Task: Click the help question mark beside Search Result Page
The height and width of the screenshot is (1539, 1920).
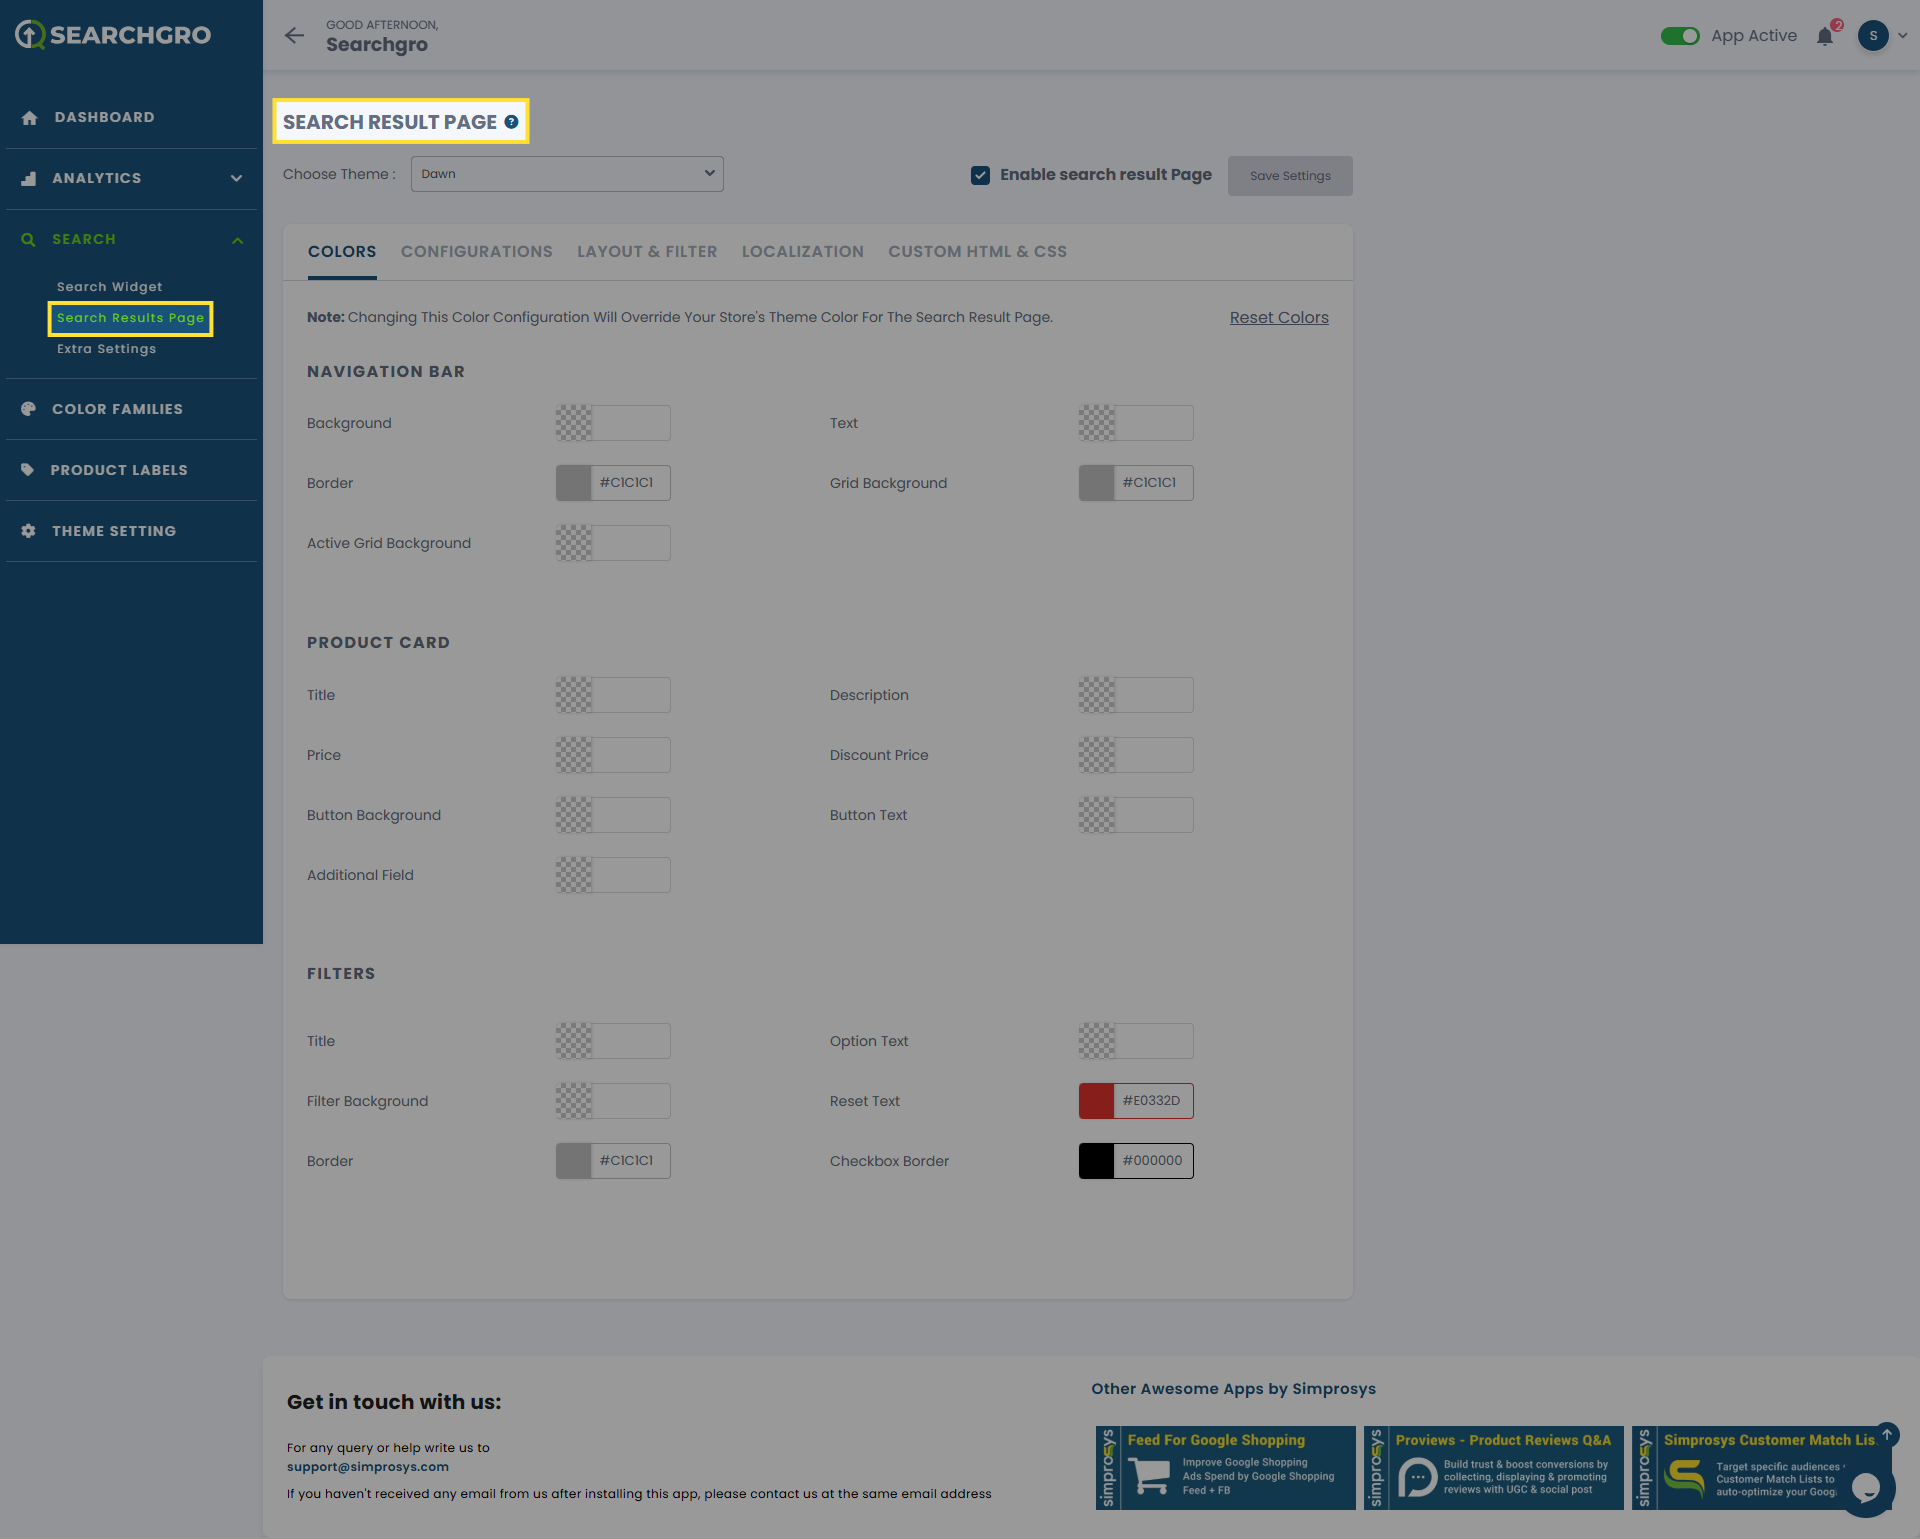Action: [x=511, y=122]
